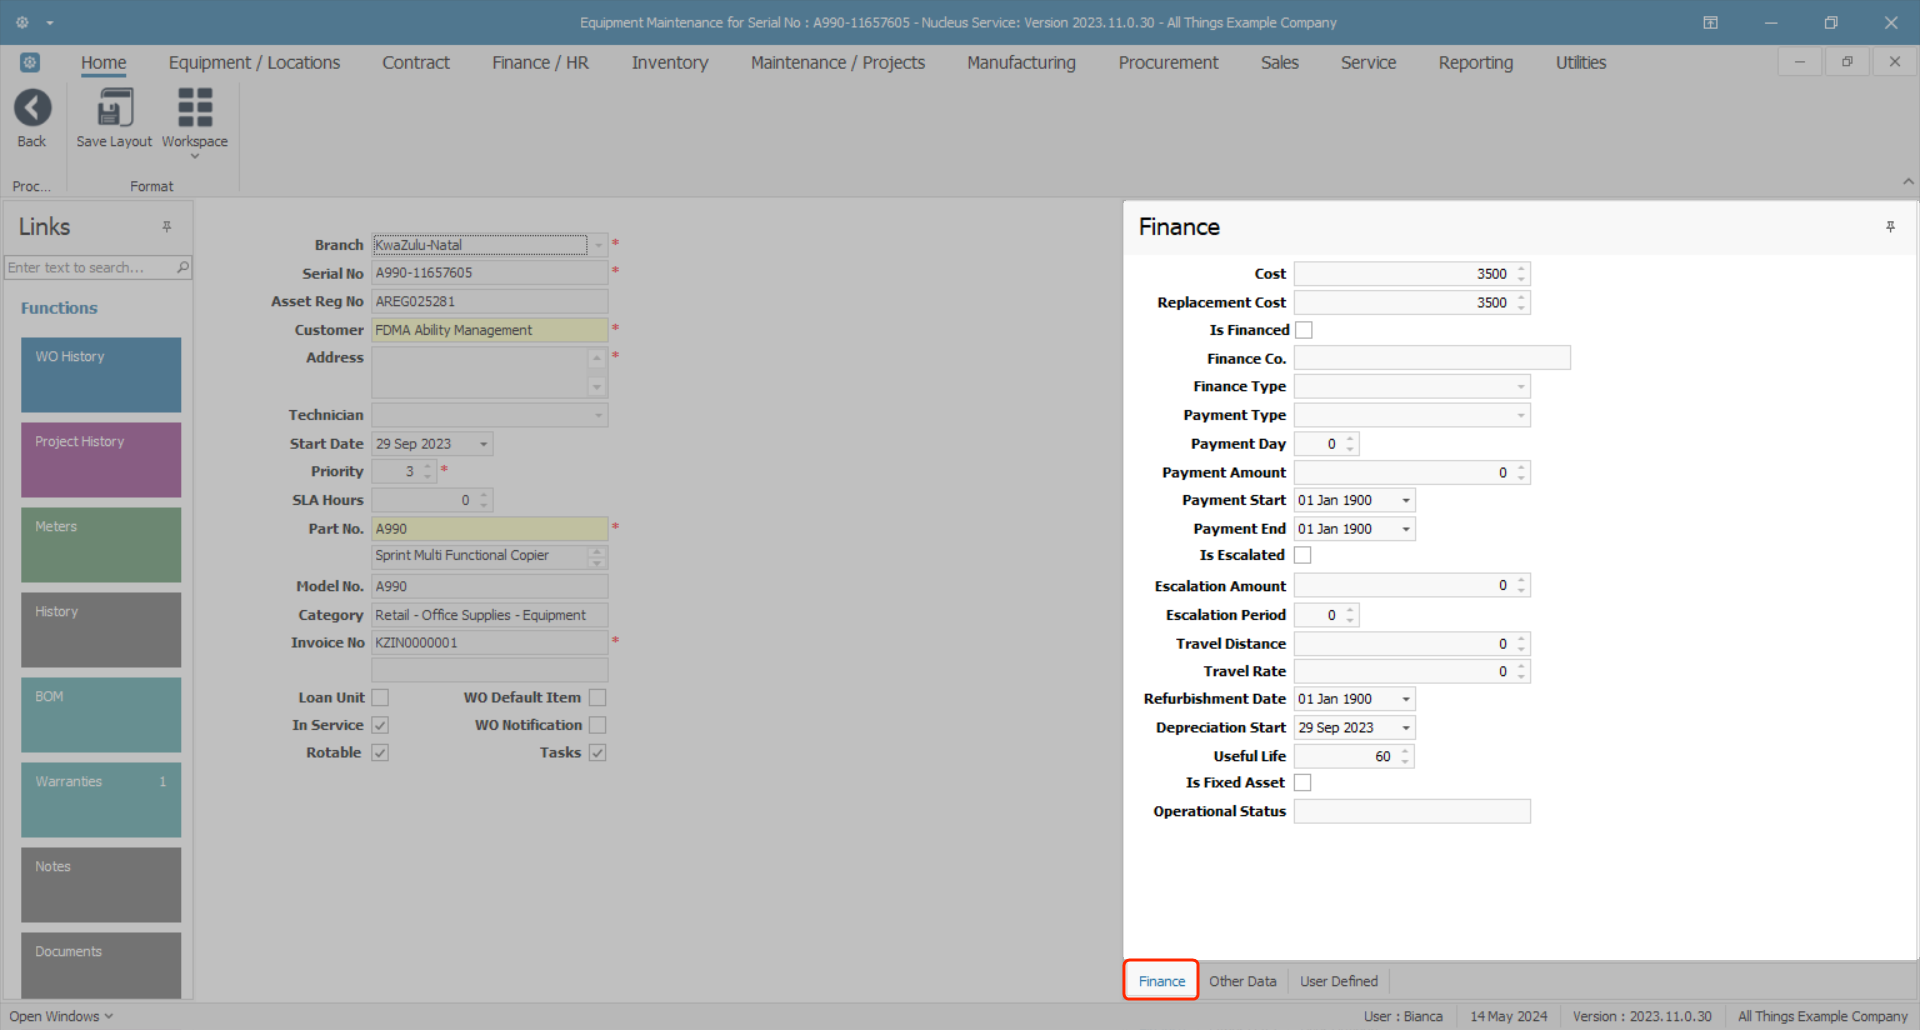Open the Refurbishment Date dropdown
The image size is (1932, 1030).
pyautogui.click(x=1406, y=699)
